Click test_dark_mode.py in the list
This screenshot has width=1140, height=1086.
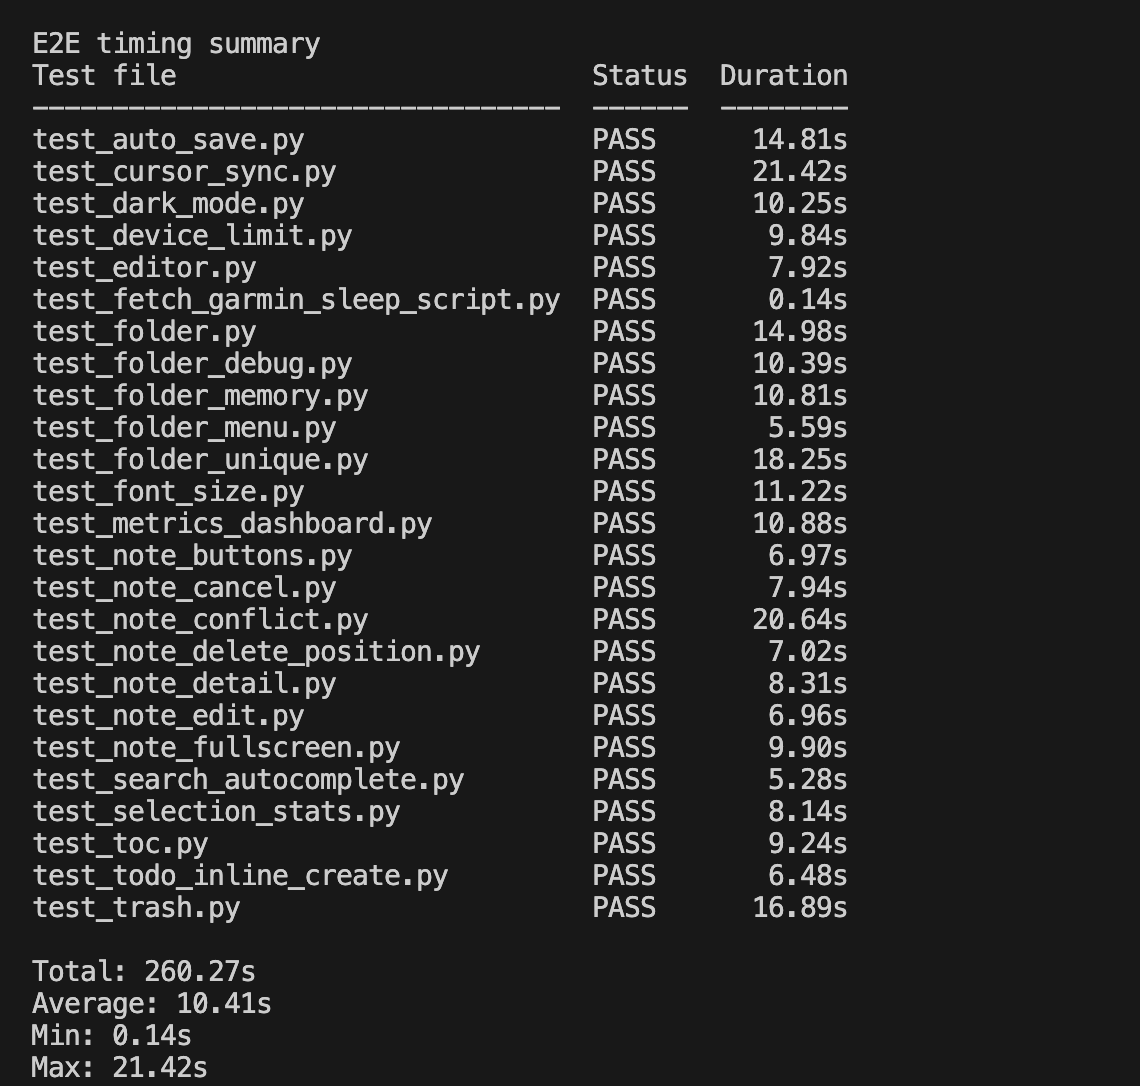pyautogui.click(x=168, y=204)
